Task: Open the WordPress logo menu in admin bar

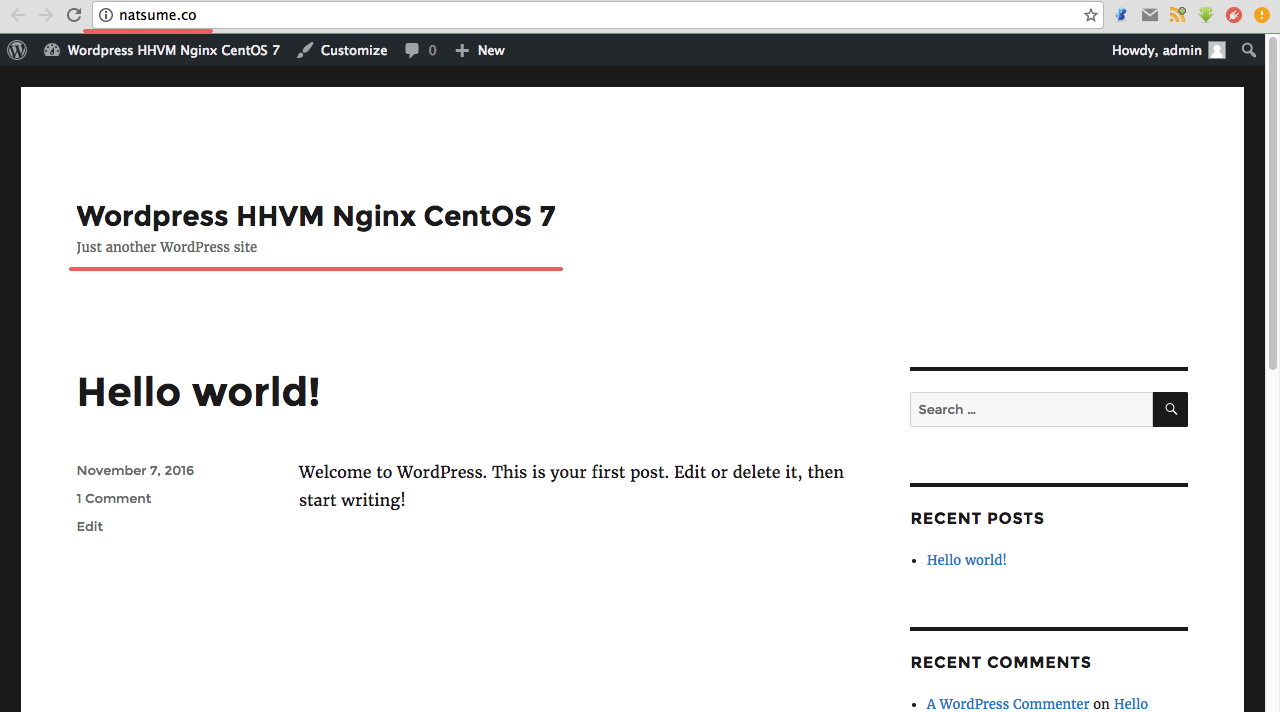Action: point(17,50)
